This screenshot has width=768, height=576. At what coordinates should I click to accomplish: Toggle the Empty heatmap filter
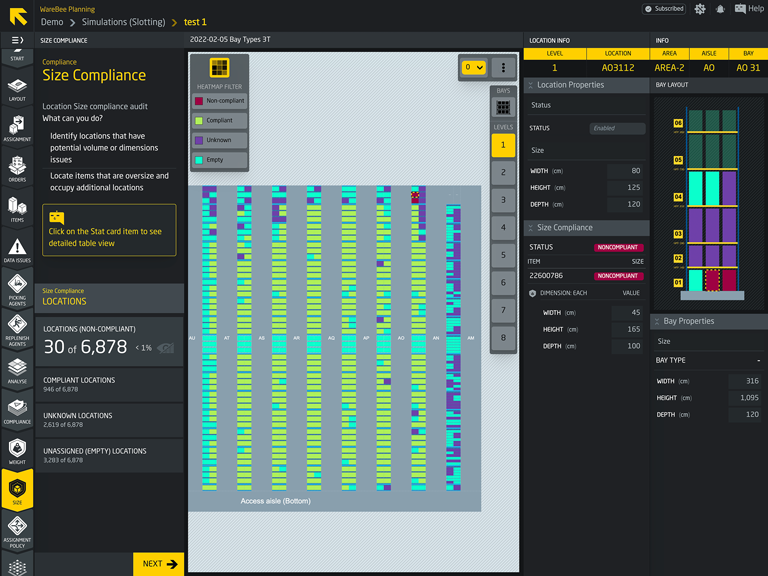point(219,160)
